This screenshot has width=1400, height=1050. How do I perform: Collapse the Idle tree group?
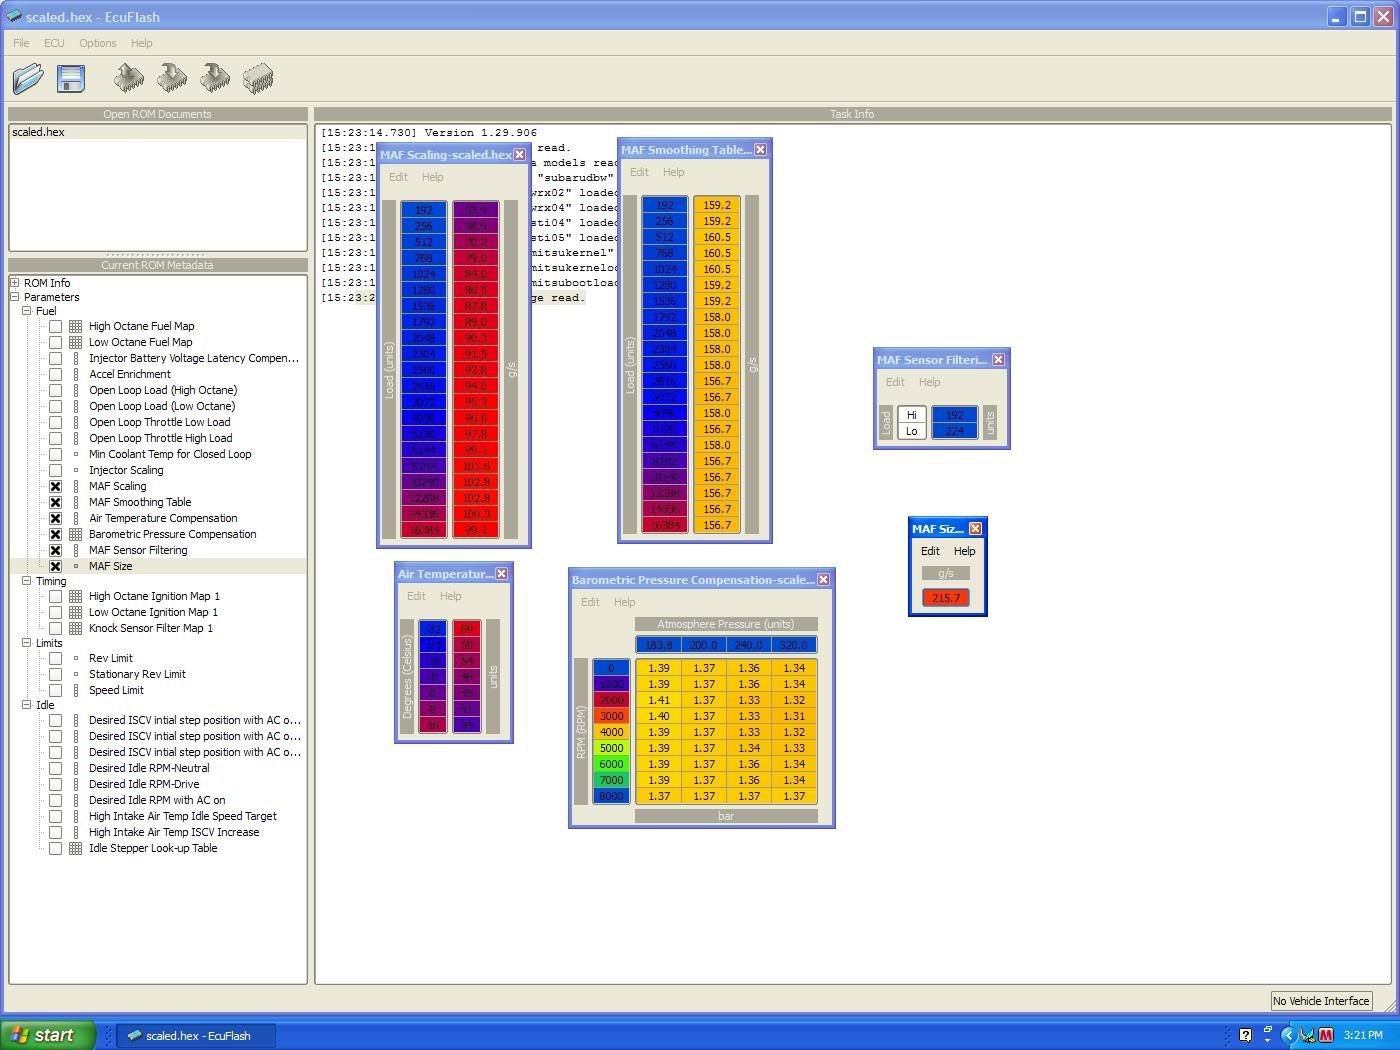[27, 705]
